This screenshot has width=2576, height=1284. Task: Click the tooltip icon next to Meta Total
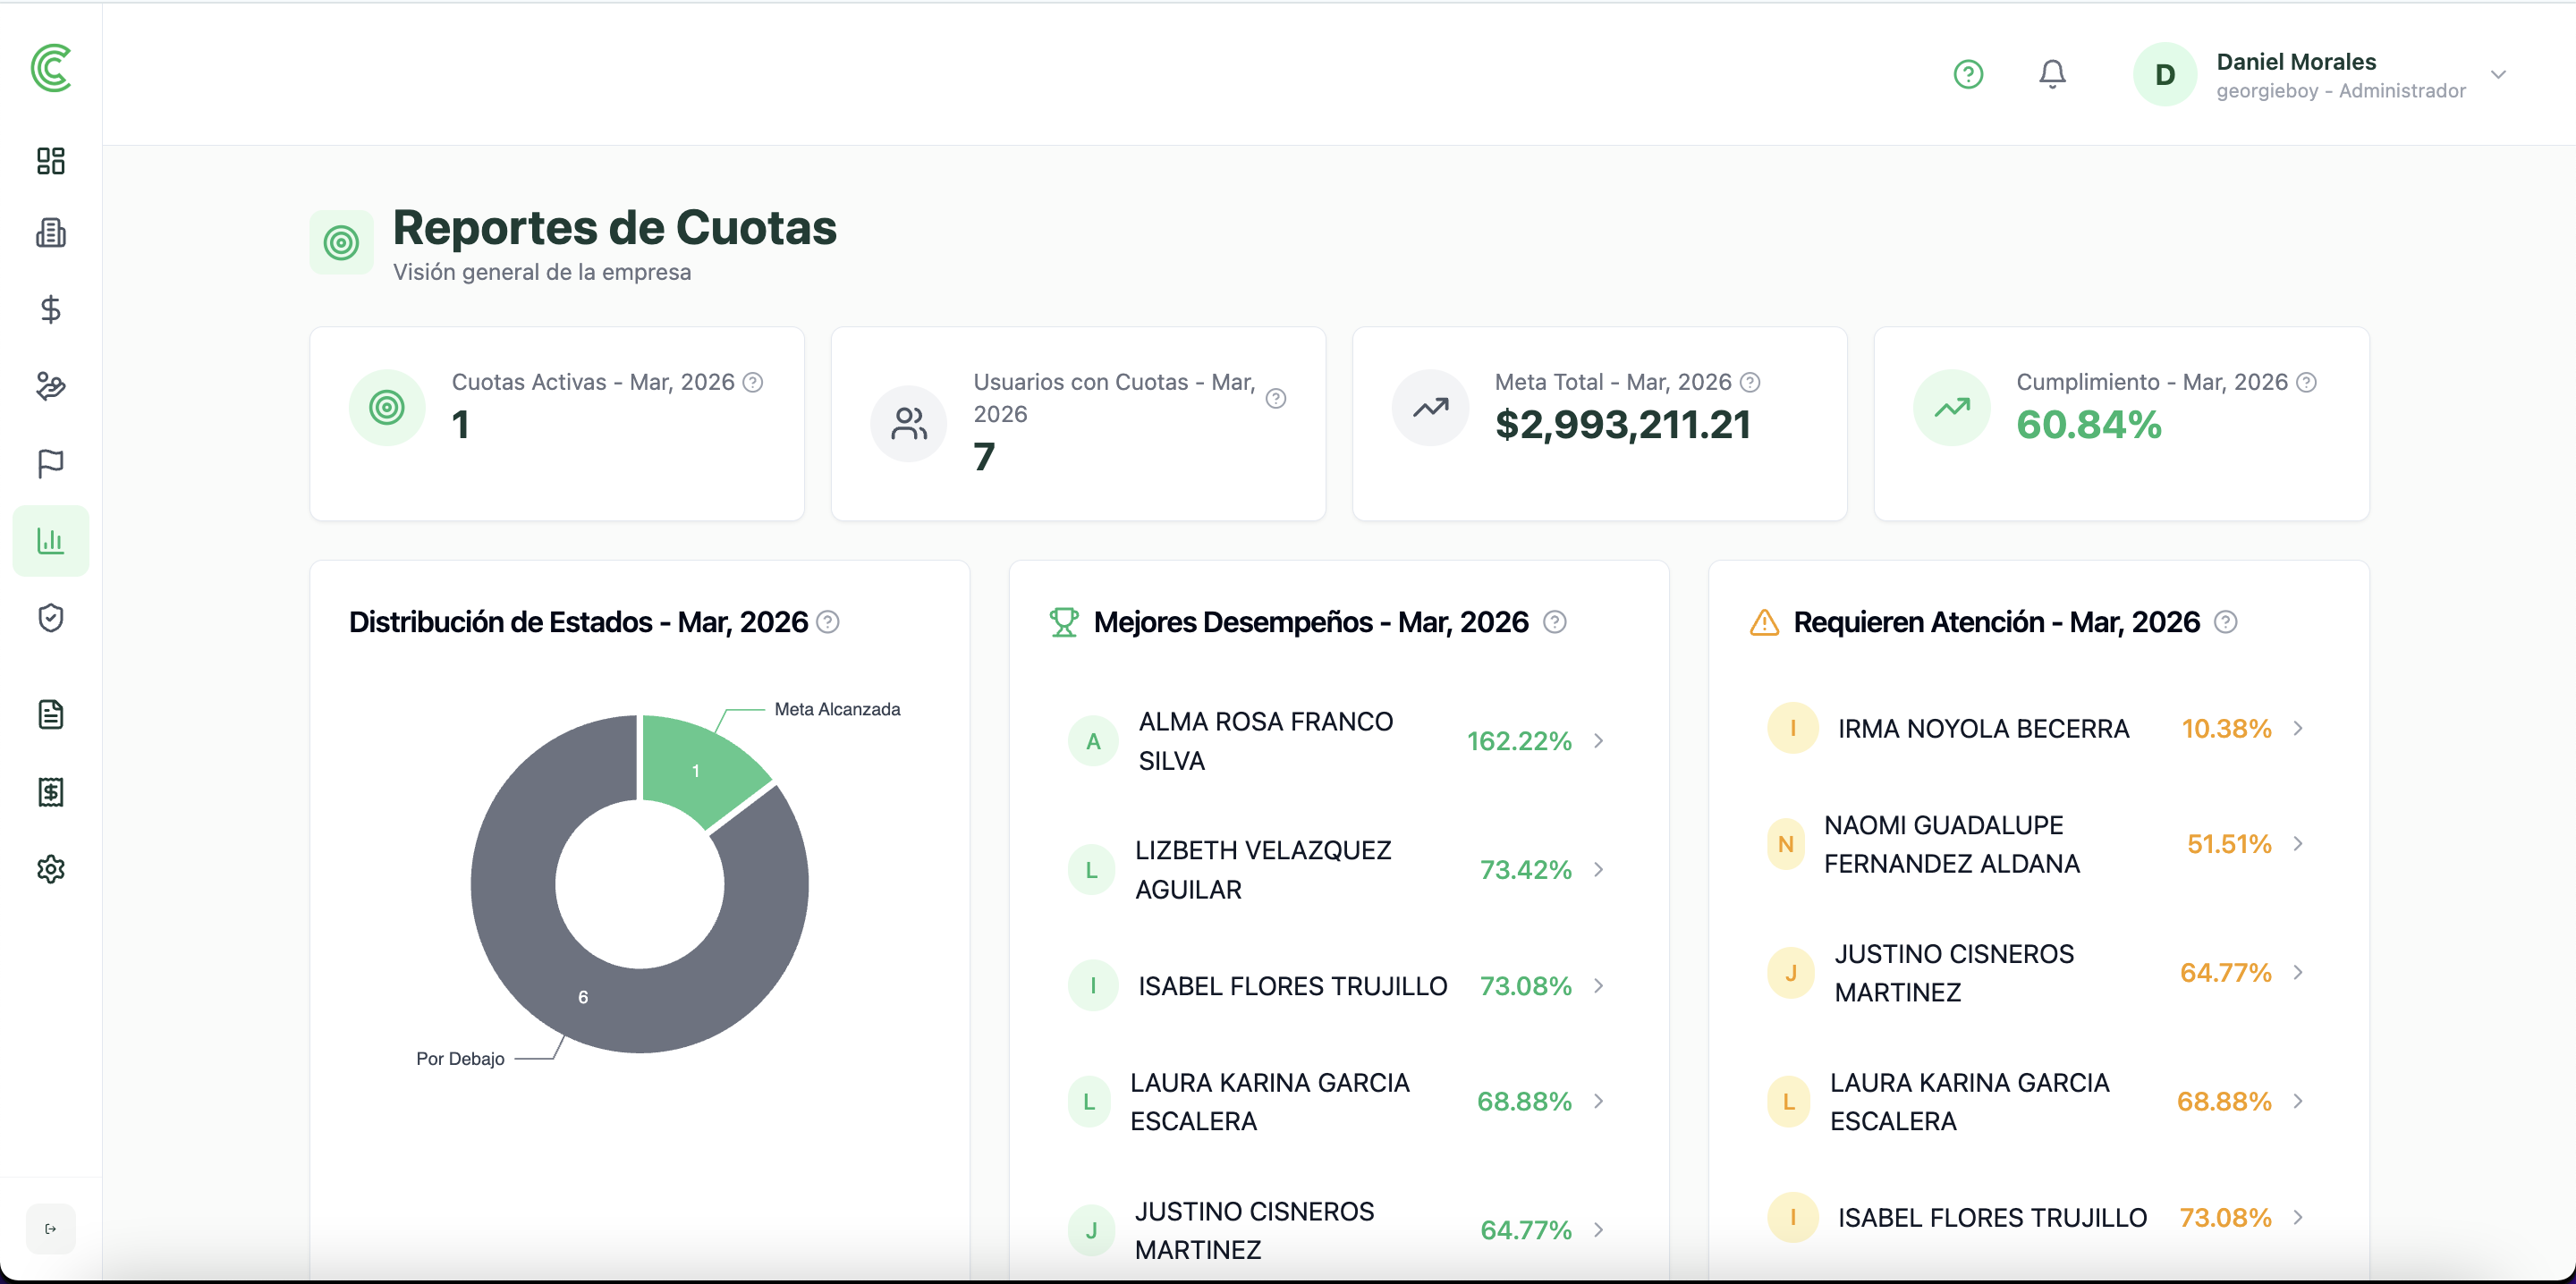coord(1750,382)
